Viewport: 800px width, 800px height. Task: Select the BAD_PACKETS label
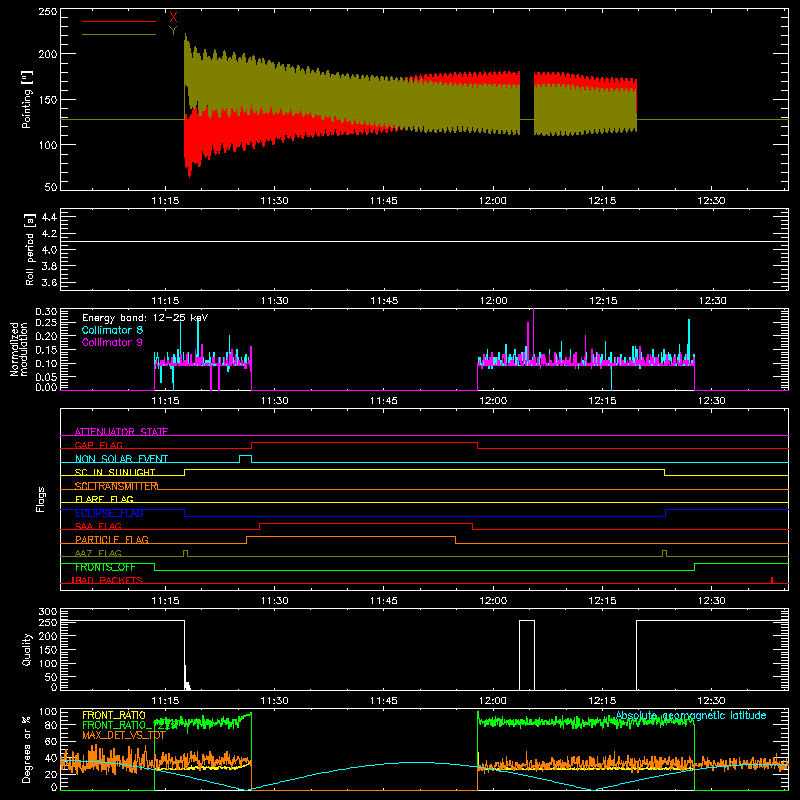point(107,580)
